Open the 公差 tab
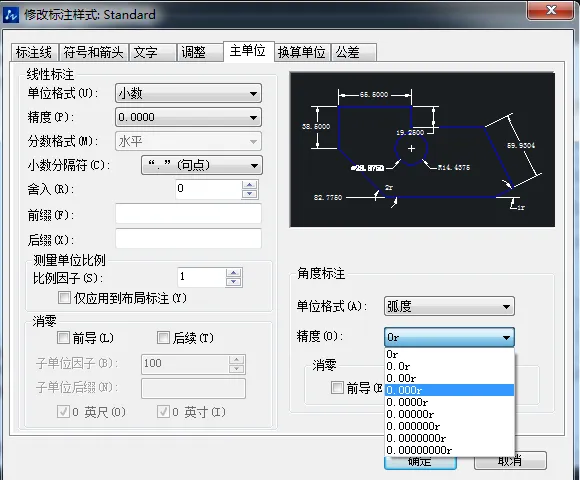580x480 pixels. pyautogui.click(x=354, y=52)
